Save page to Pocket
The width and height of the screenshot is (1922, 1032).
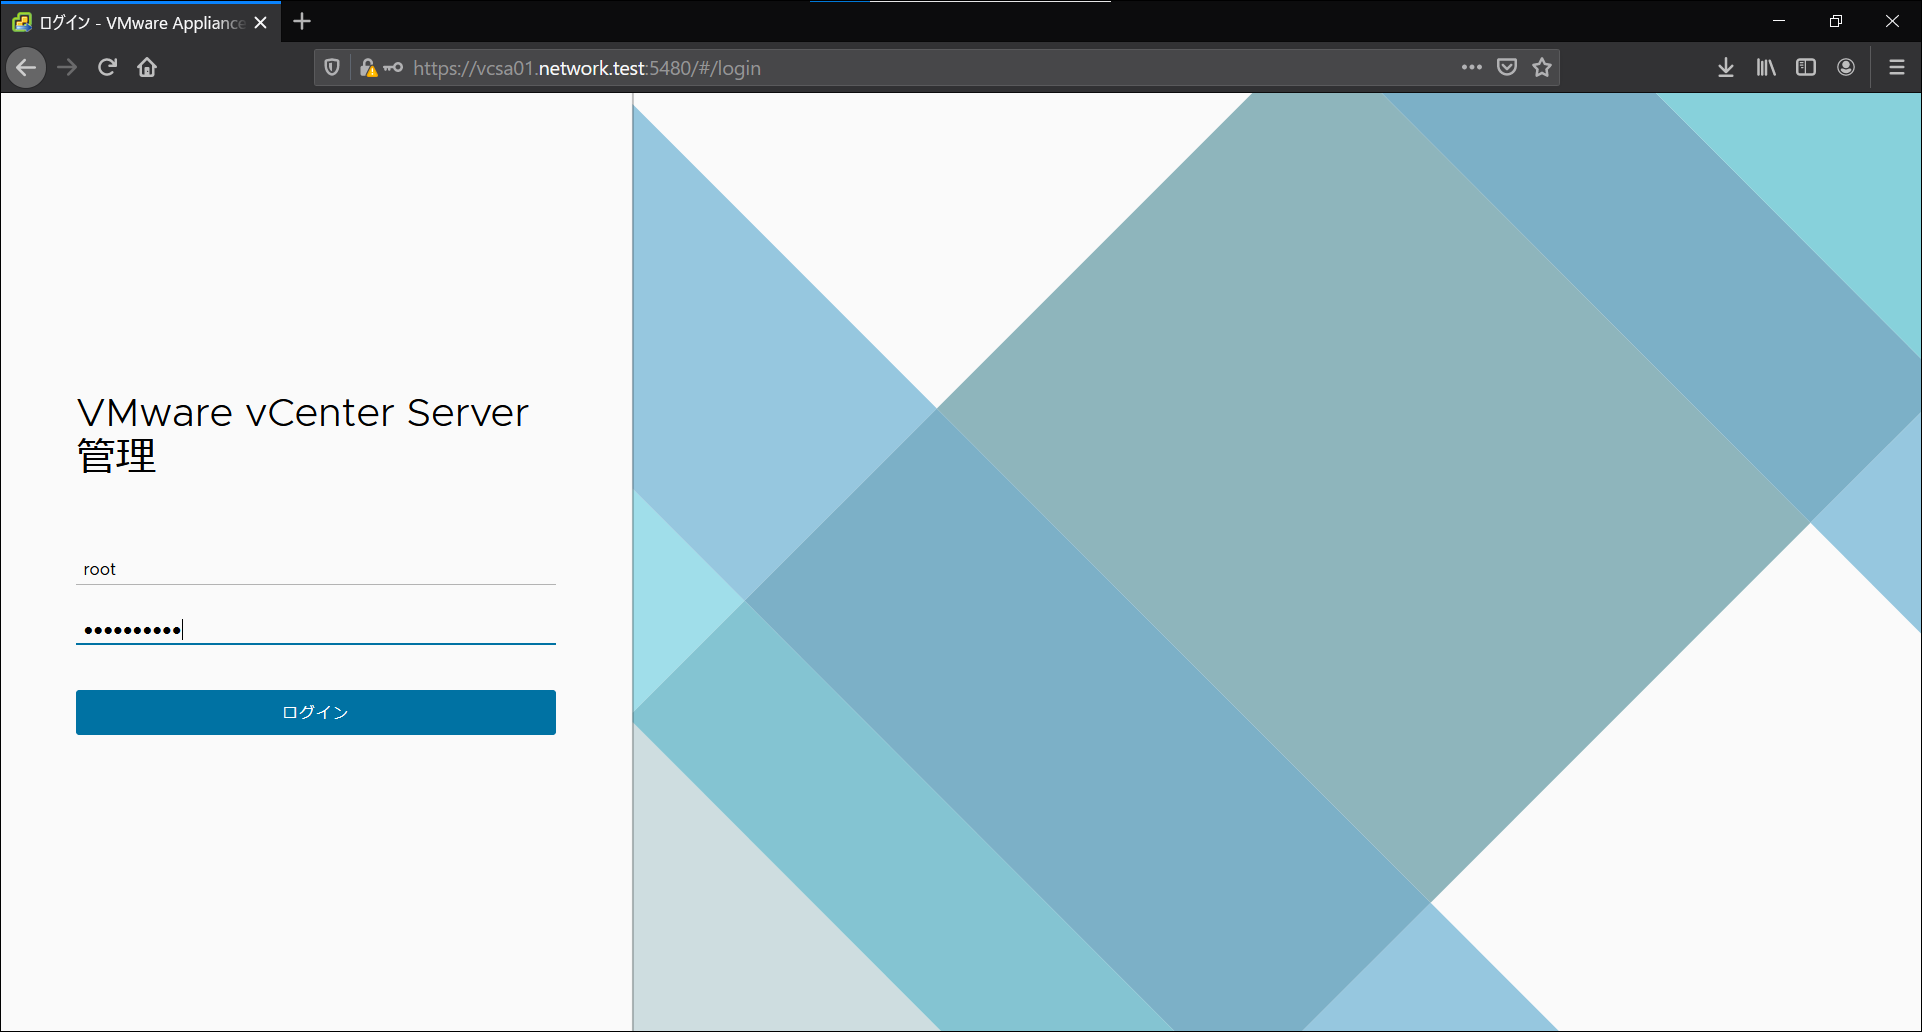(1507, 68)
